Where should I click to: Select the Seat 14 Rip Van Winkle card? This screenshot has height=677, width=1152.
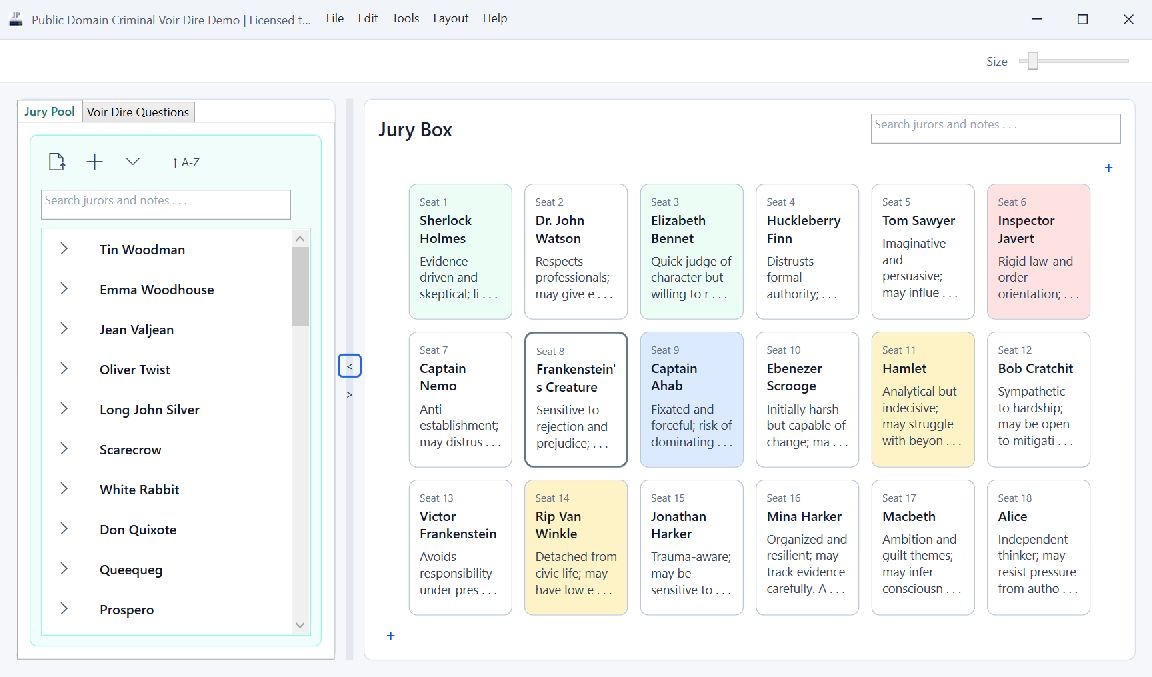point(576,548)
